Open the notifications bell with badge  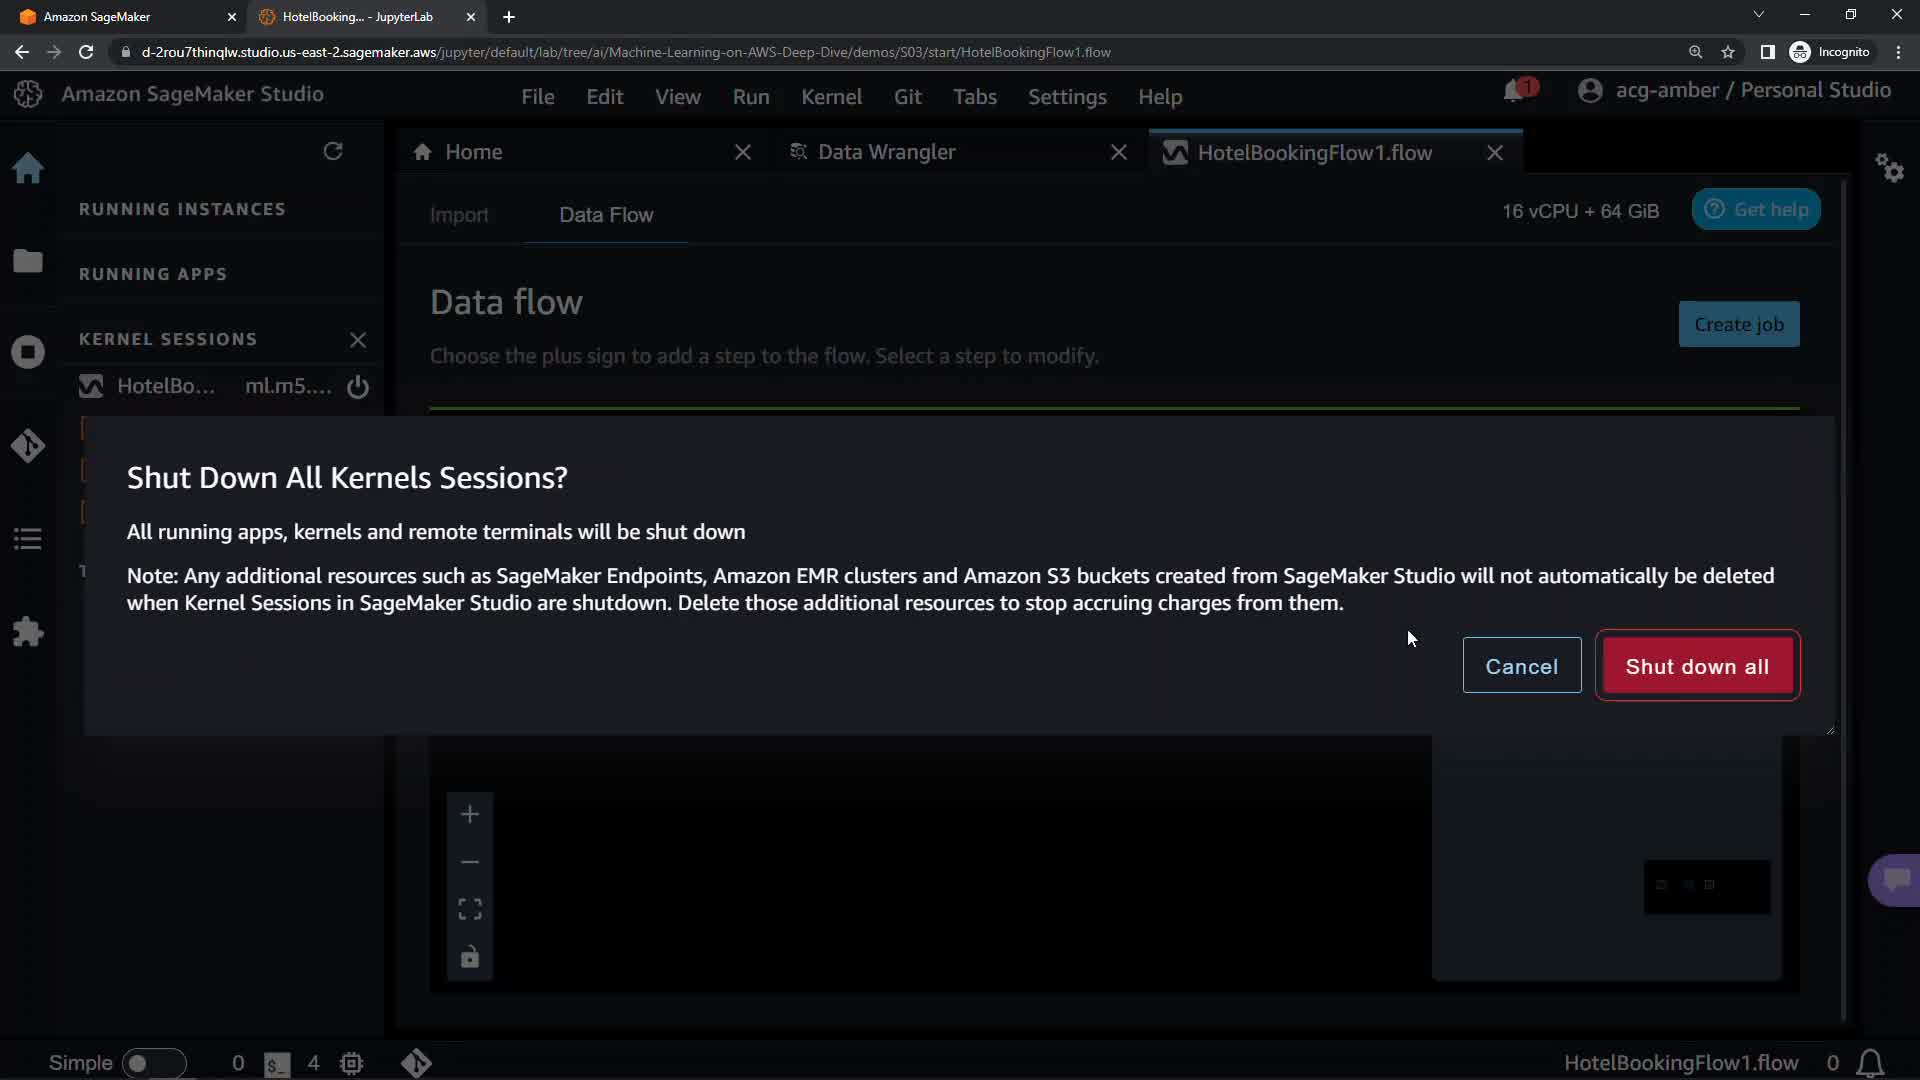[x=1514, y=91]
